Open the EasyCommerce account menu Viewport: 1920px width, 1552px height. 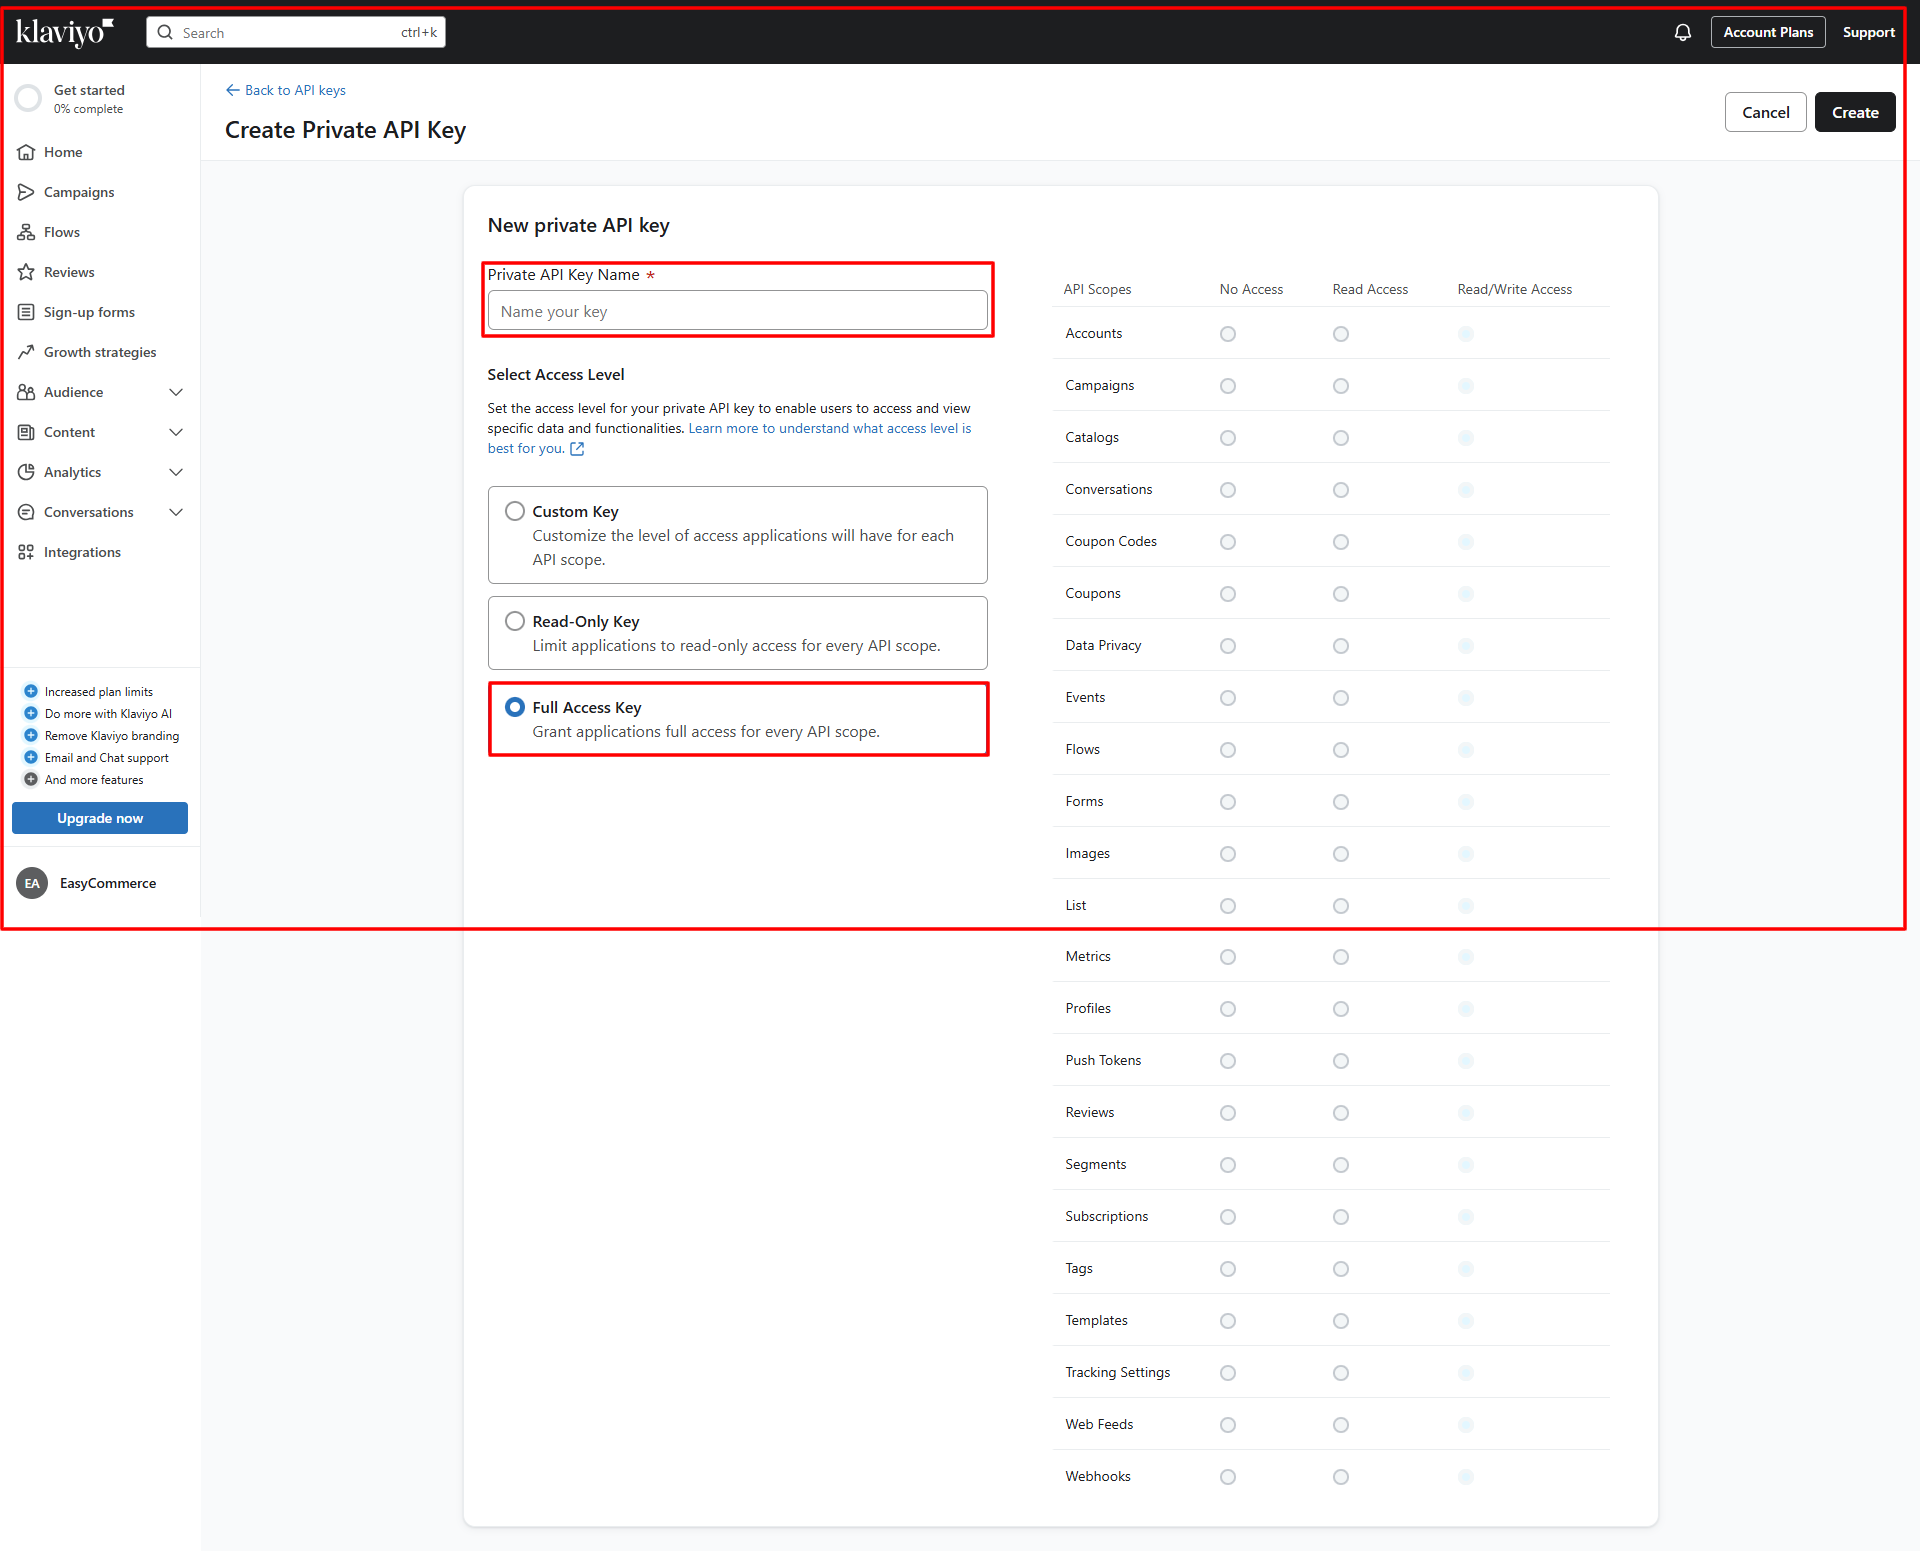pos(108,883)
